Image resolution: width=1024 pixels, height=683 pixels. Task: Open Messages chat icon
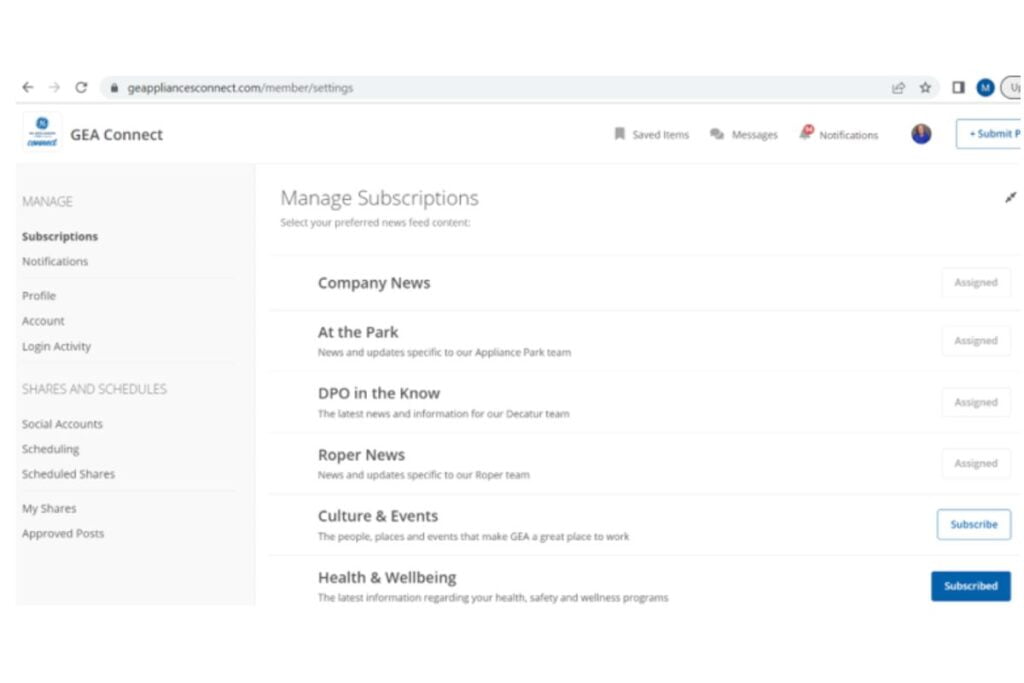(717, 134)
